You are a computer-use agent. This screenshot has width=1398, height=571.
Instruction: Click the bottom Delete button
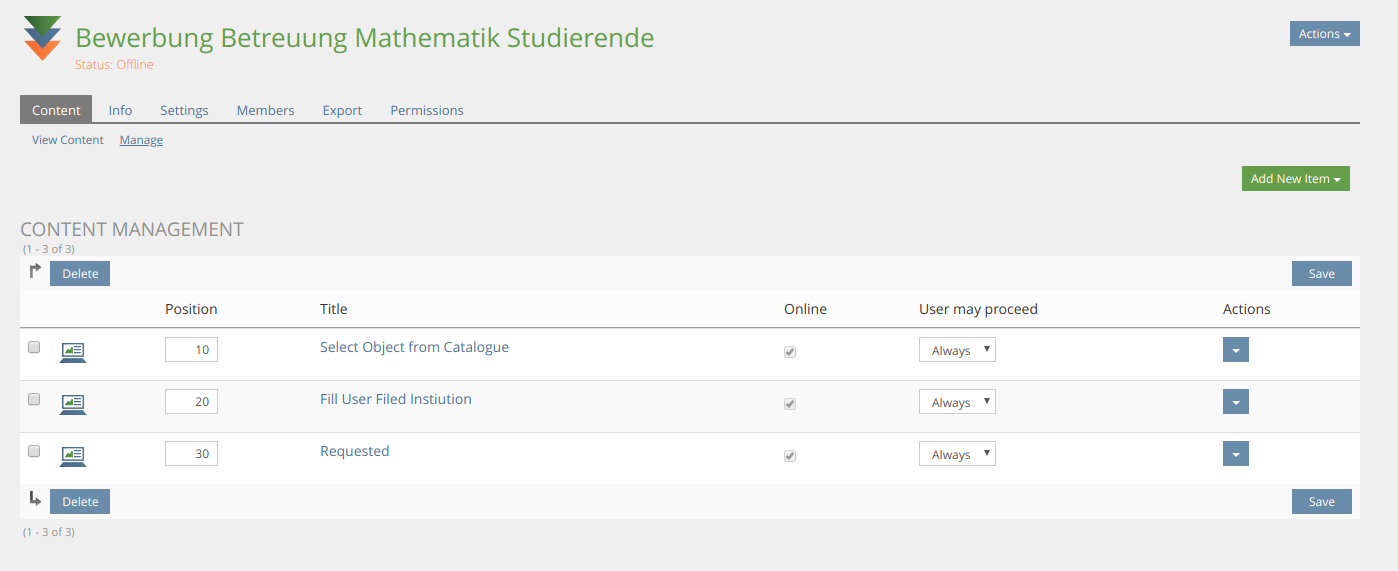[80, 502]
